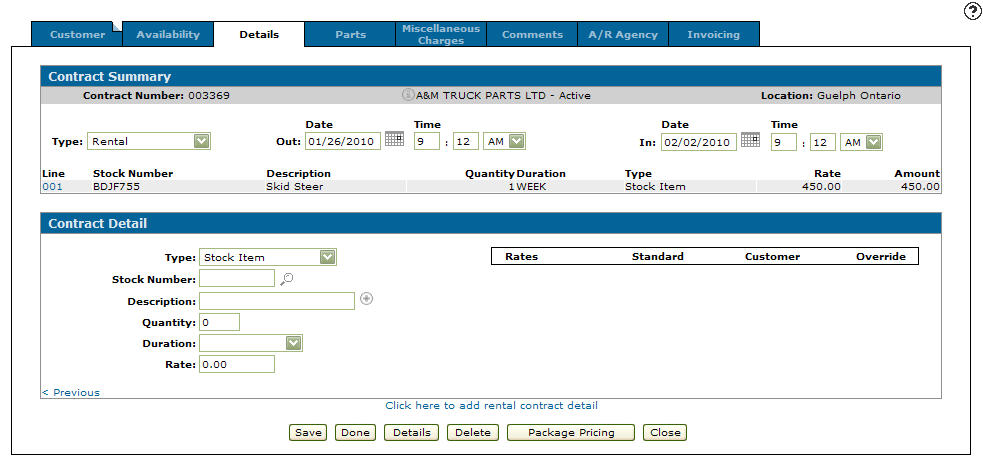
Task: Click the Details button at bottom
Action: [x=411, y=433]
